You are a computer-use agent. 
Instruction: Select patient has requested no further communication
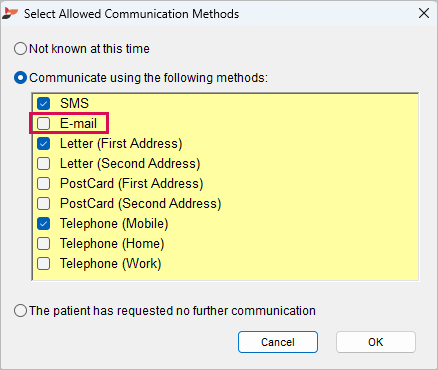[x=20, y=311]
